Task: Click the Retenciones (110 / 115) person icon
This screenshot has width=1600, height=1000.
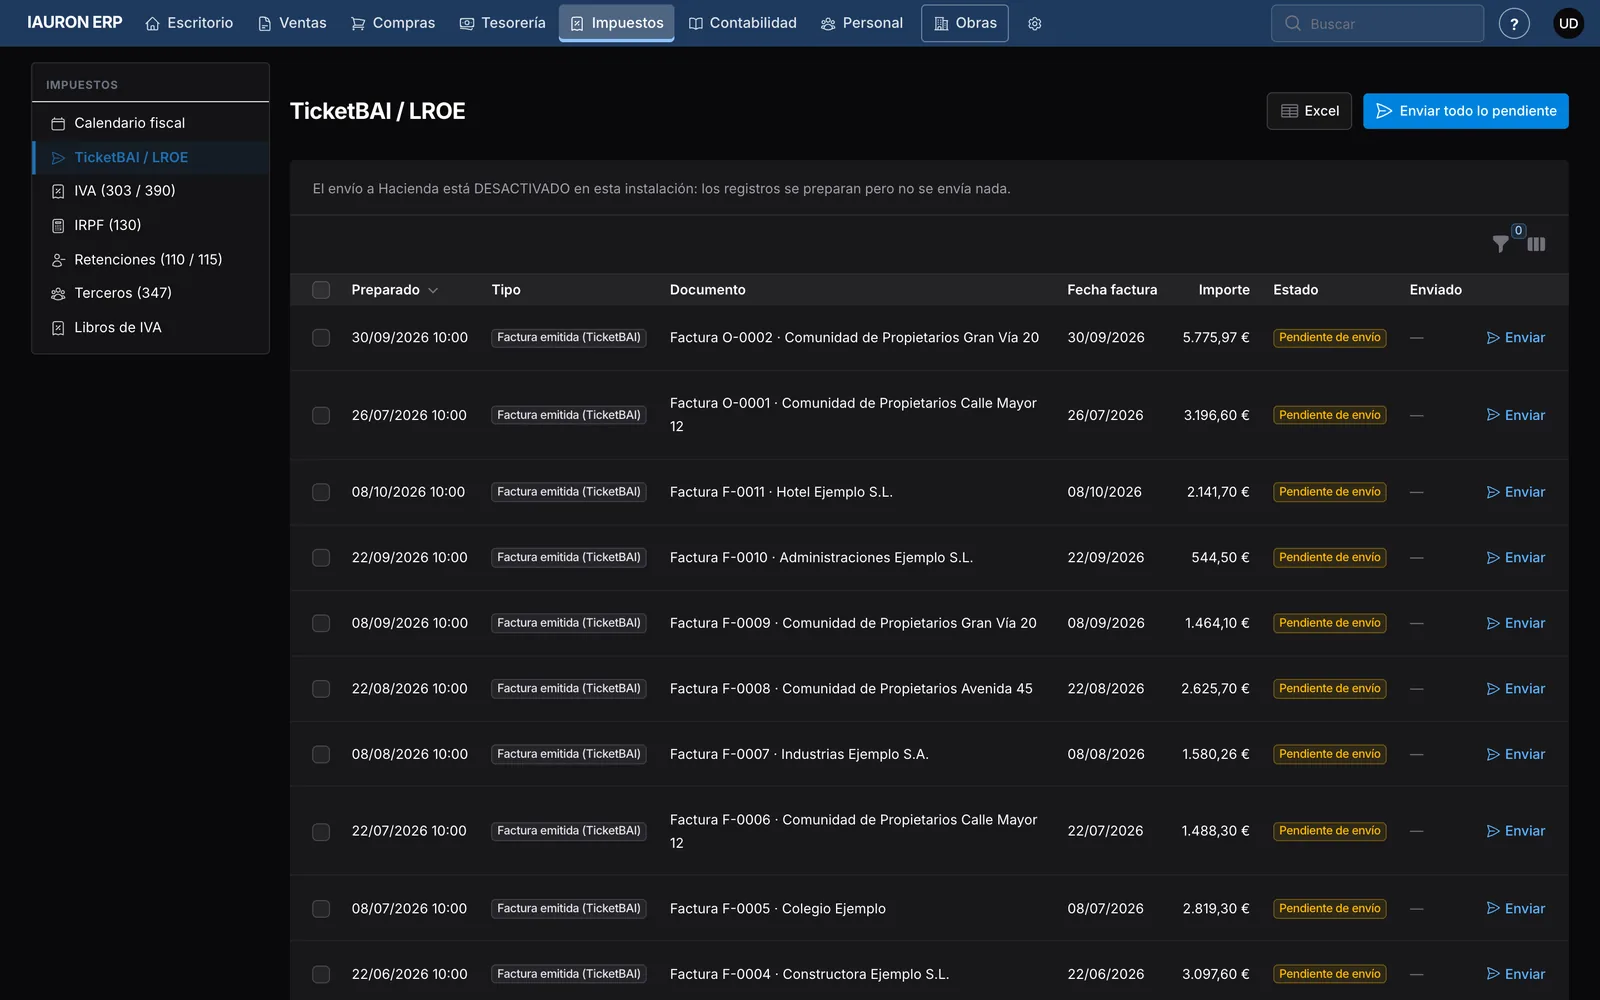Action: pyautogui.click(x=58, y=260)
